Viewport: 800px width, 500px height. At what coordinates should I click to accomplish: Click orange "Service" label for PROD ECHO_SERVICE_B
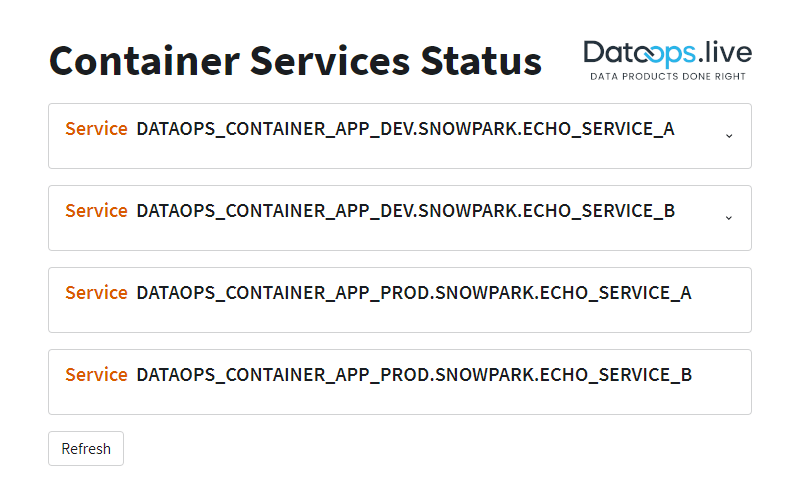tap(96, 375)
